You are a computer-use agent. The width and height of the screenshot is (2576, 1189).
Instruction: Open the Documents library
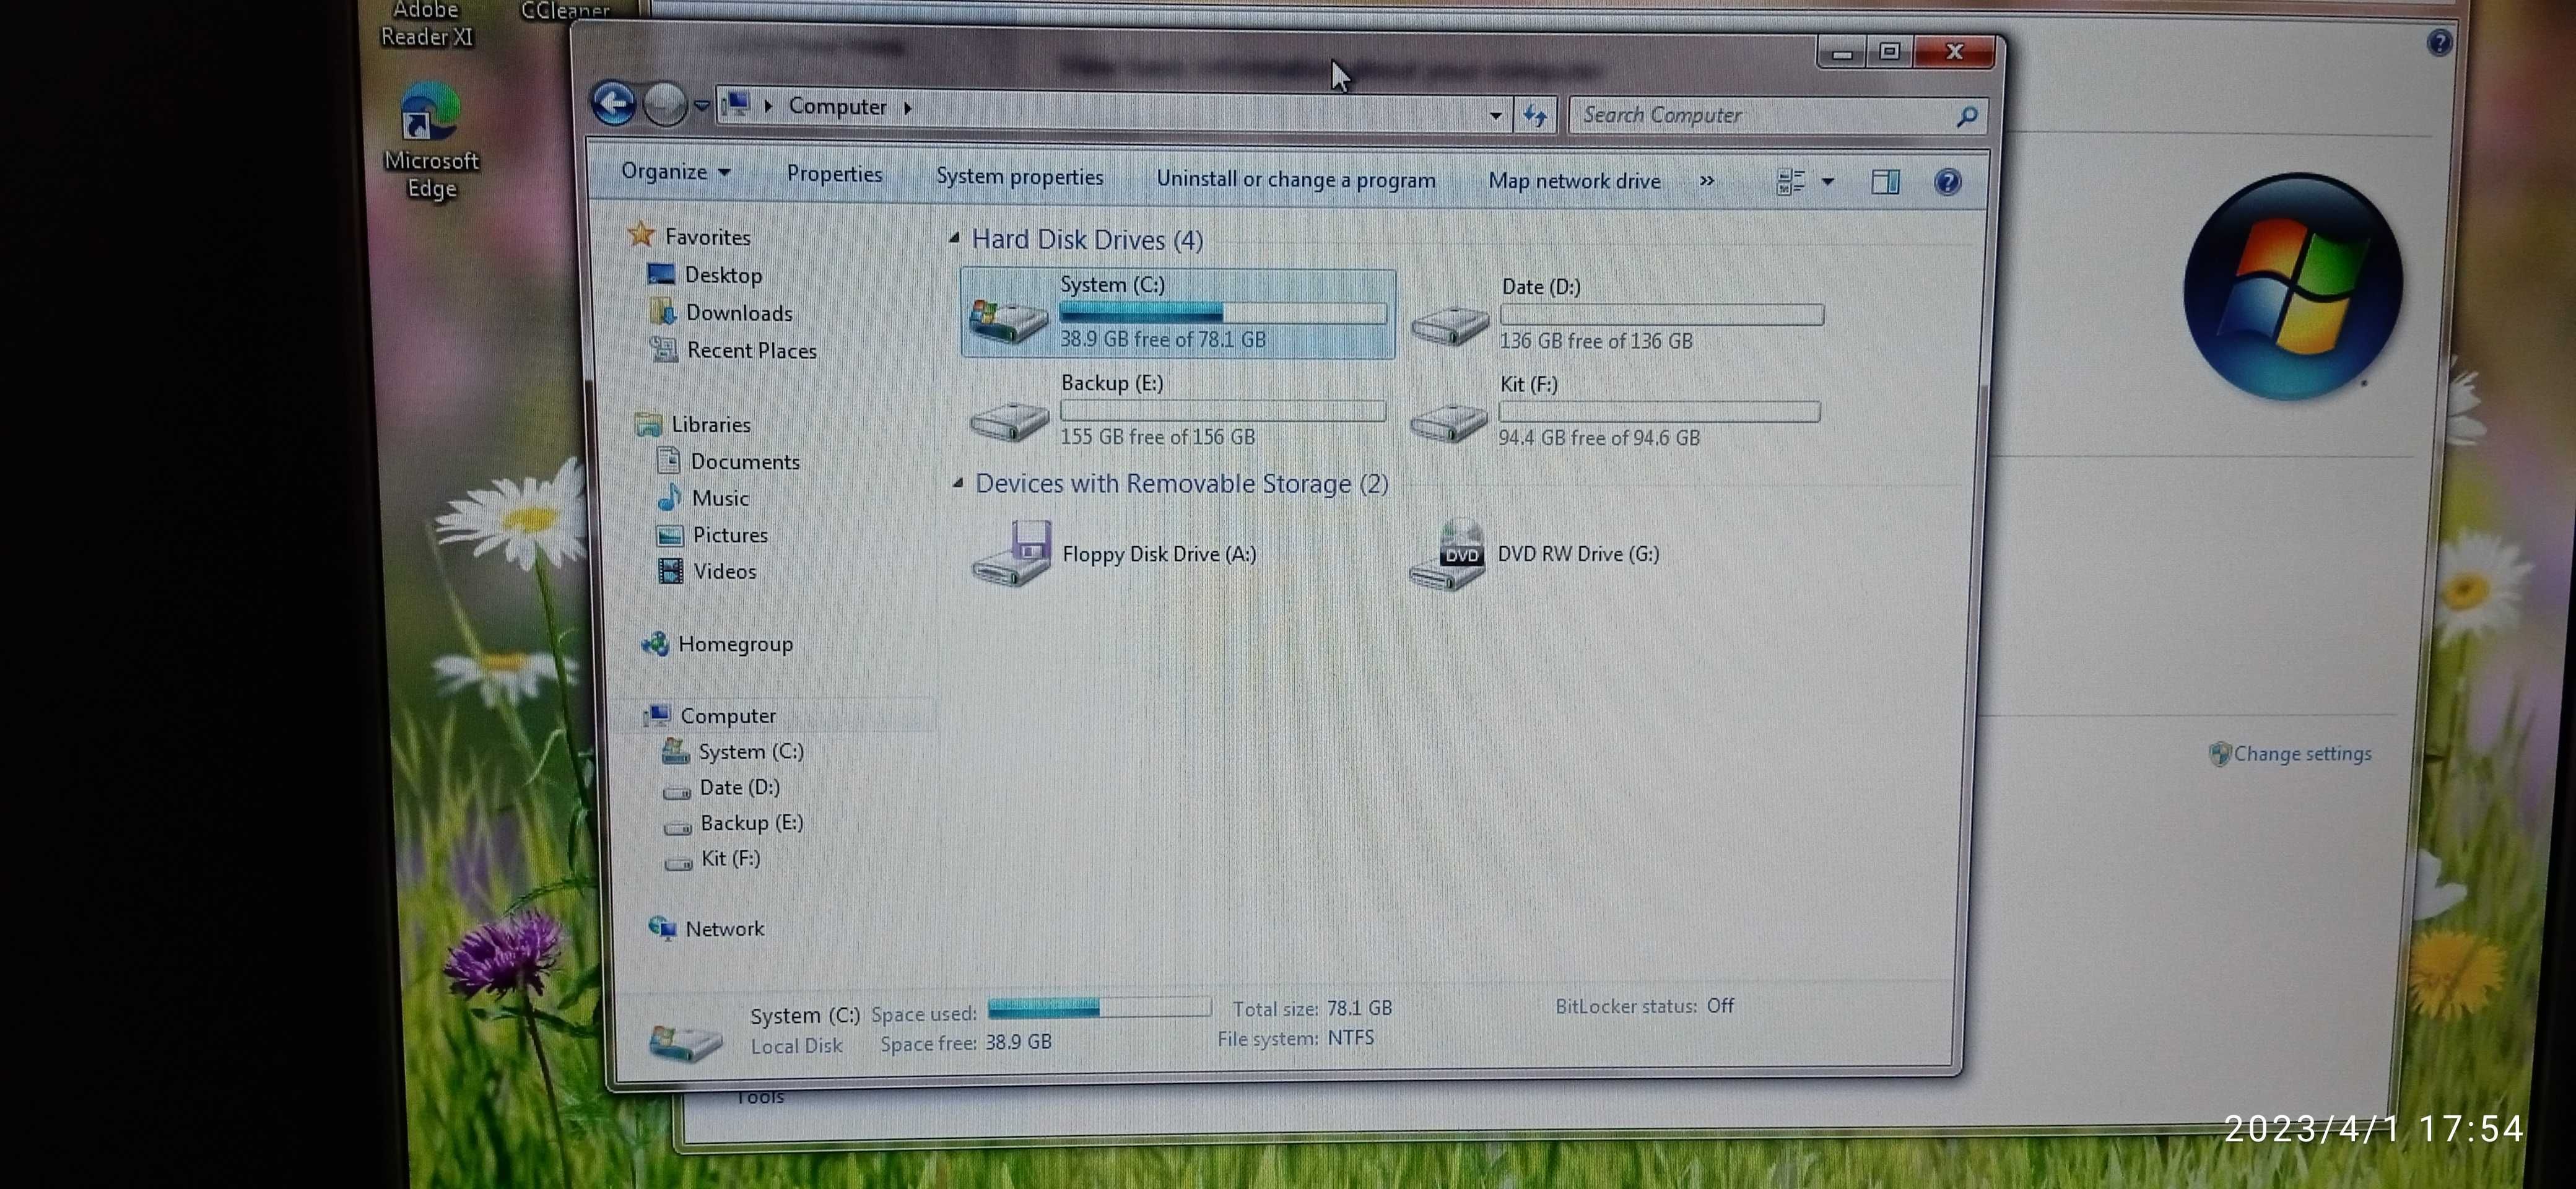pos(728,461)
